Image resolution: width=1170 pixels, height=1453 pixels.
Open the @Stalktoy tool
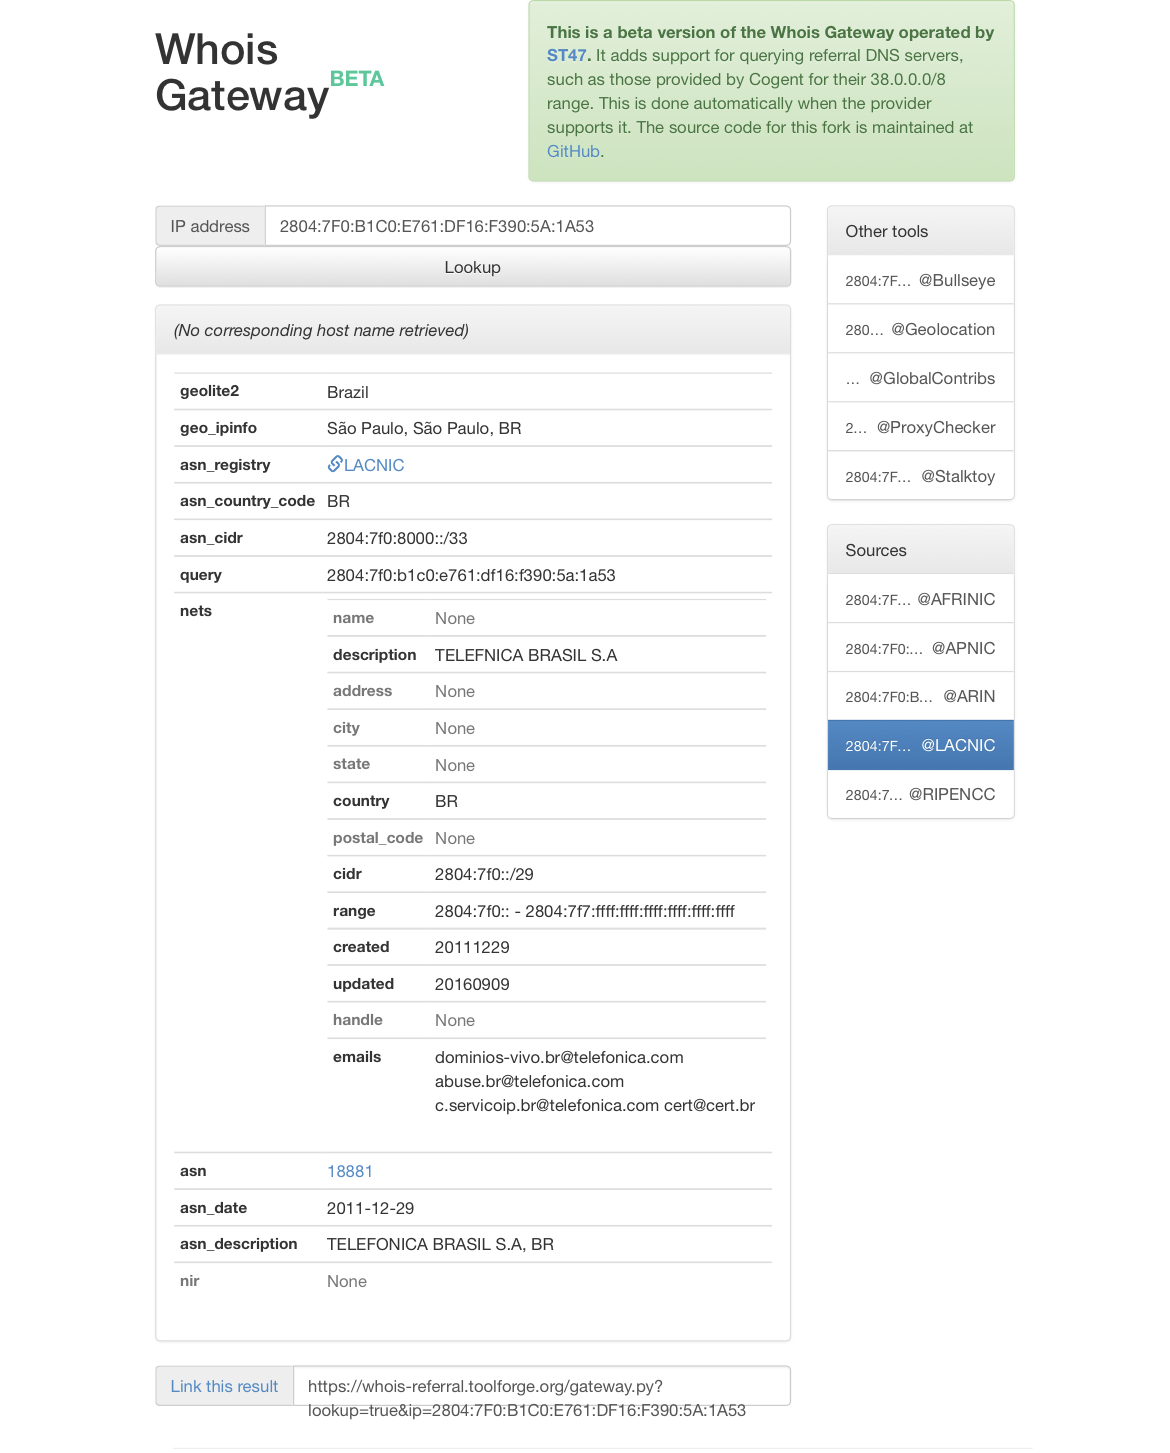pos(921,476)
